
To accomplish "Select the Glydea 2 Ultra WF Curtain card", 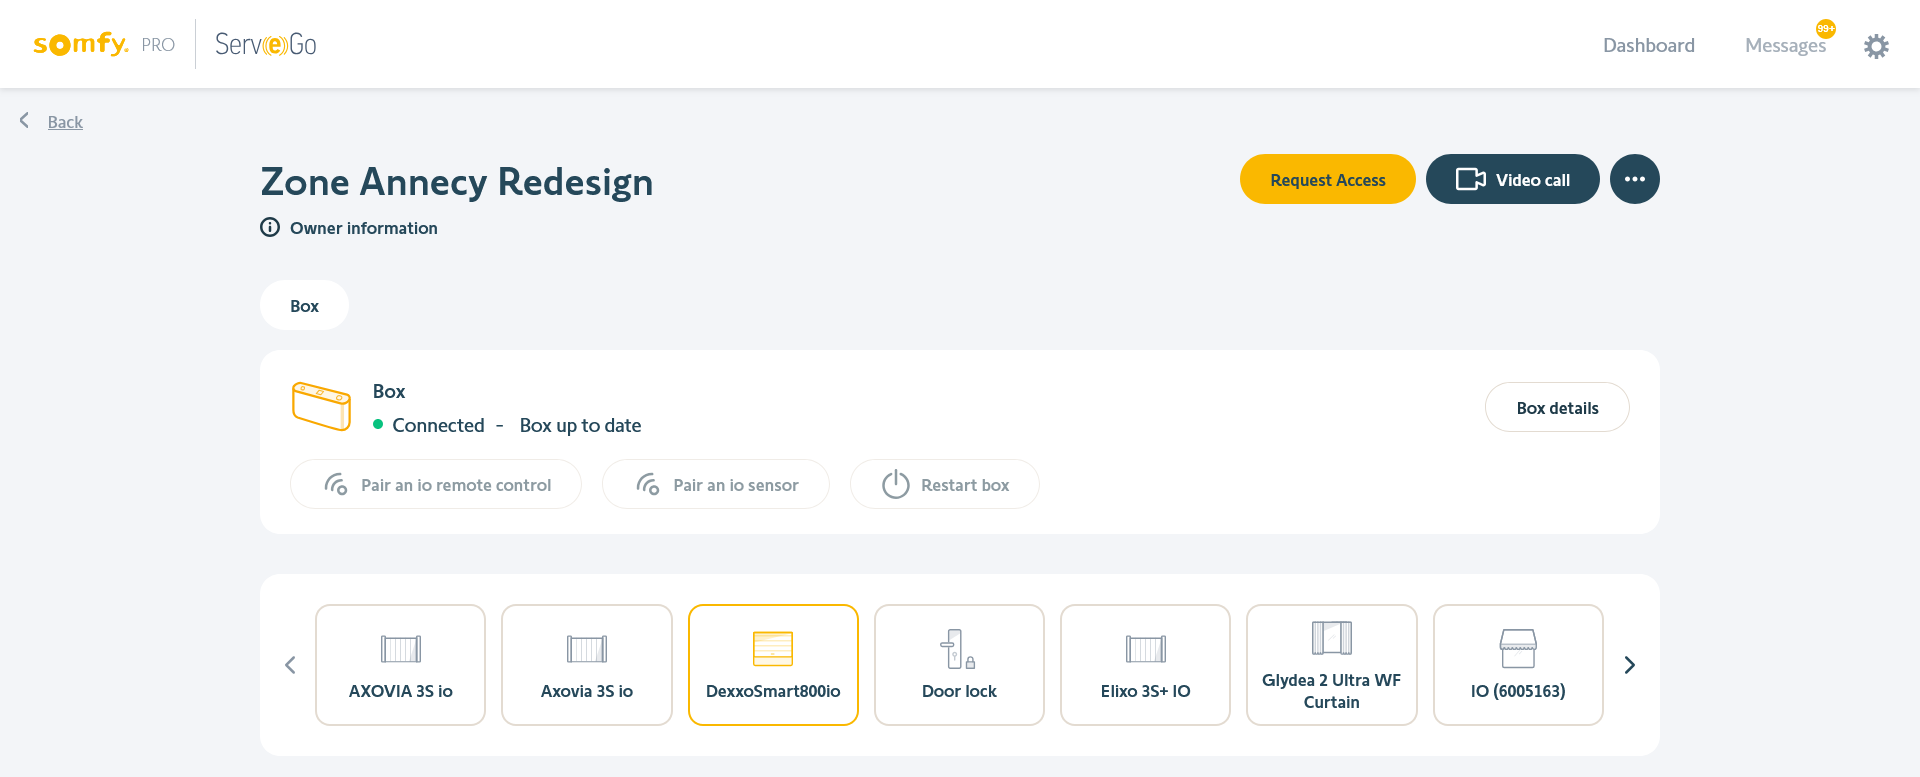I will click(x=1331, y=665).
